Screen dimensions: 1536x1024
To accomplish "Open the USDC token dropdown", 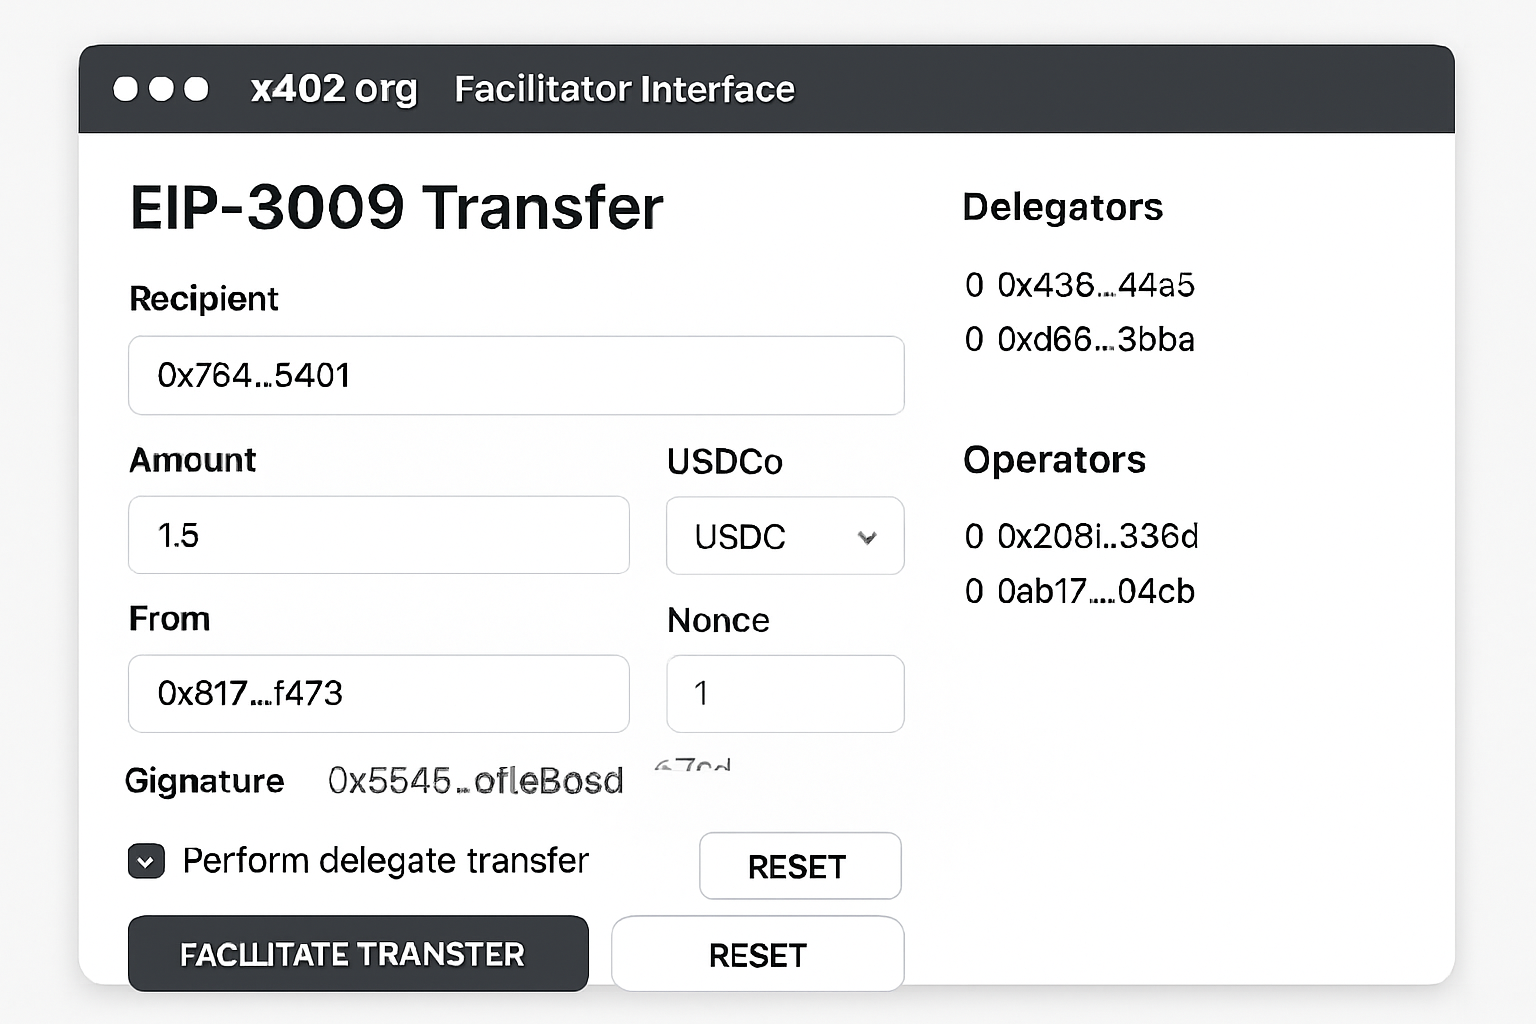I will (x=784, y=536).
